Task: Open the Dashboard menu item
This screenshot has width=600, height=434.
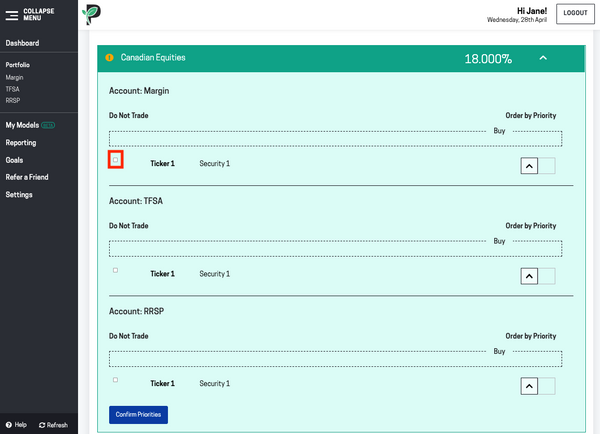Action: (x=22, y=43)
